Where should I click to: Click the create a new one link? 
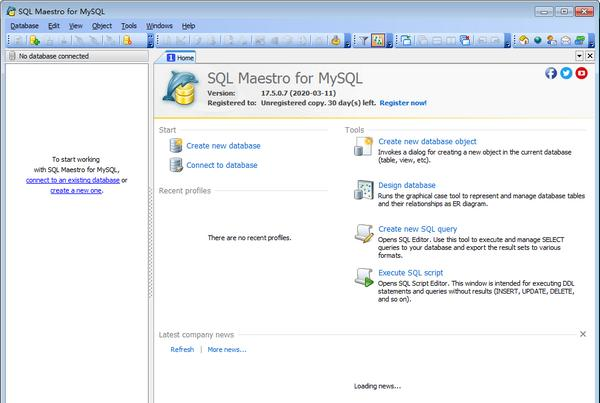(x=76, y=191)
